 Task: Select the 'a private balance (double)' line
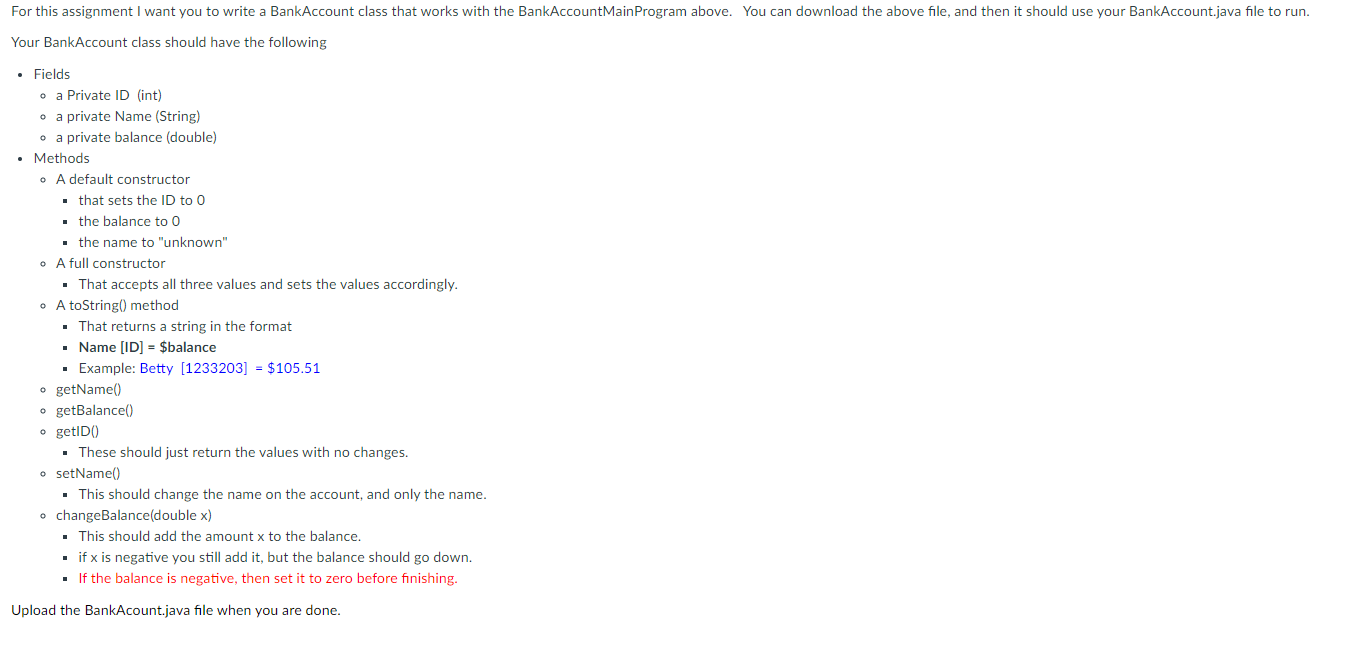[136, 137]
